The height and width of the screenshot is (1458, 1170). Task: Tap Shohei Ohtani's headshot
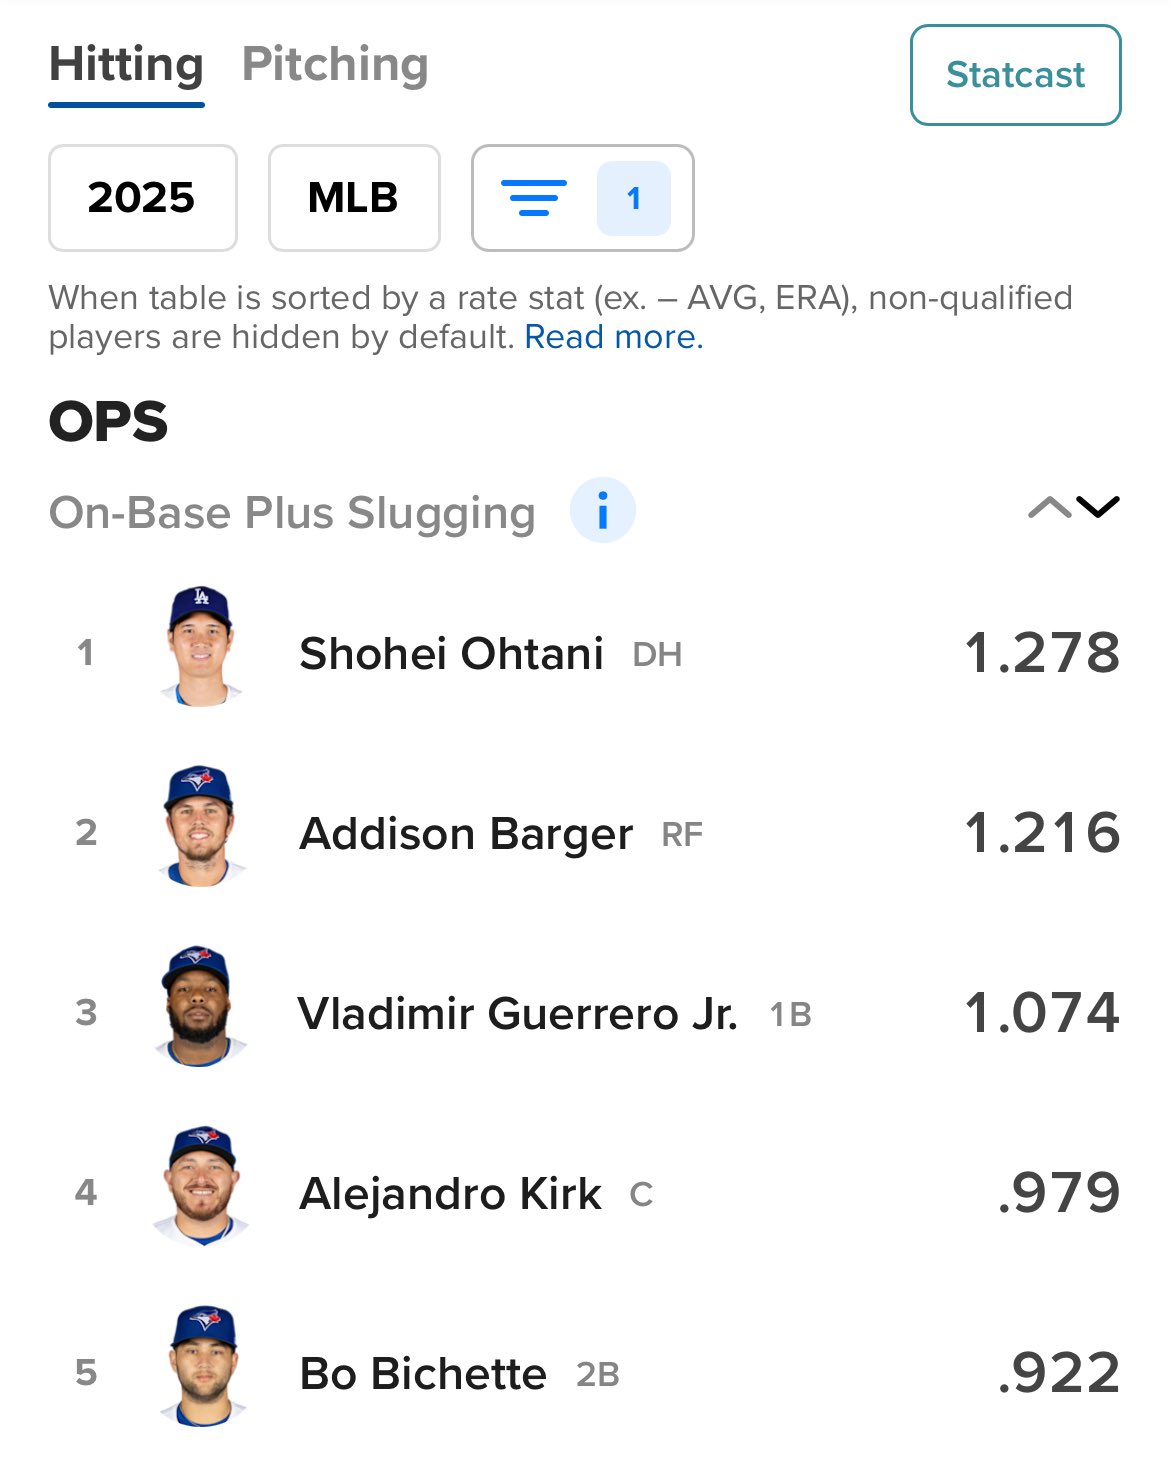coord(200,647)
